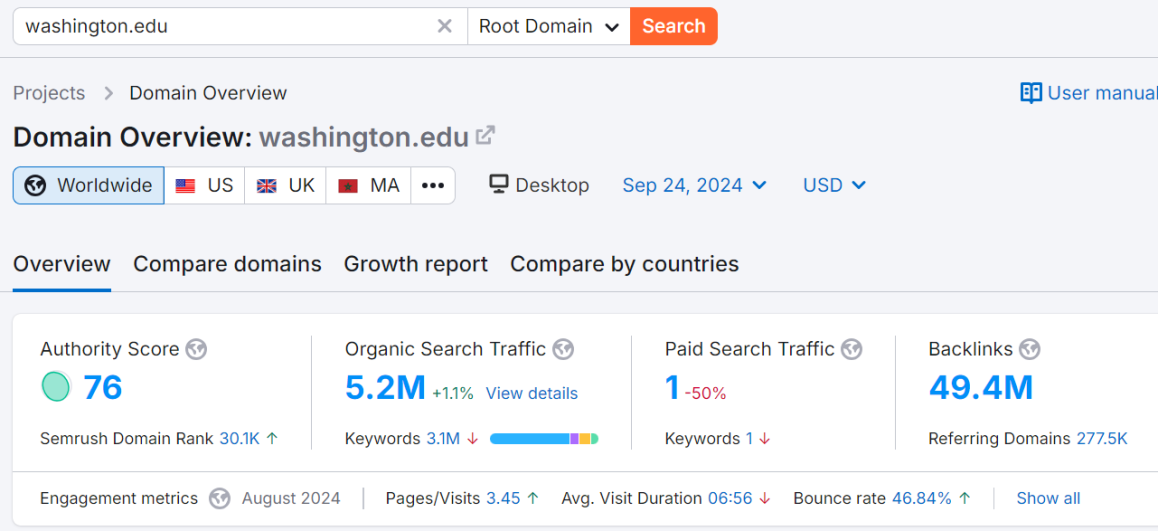
Task: Switch to the MA database
Action: (x=368, y=185)
